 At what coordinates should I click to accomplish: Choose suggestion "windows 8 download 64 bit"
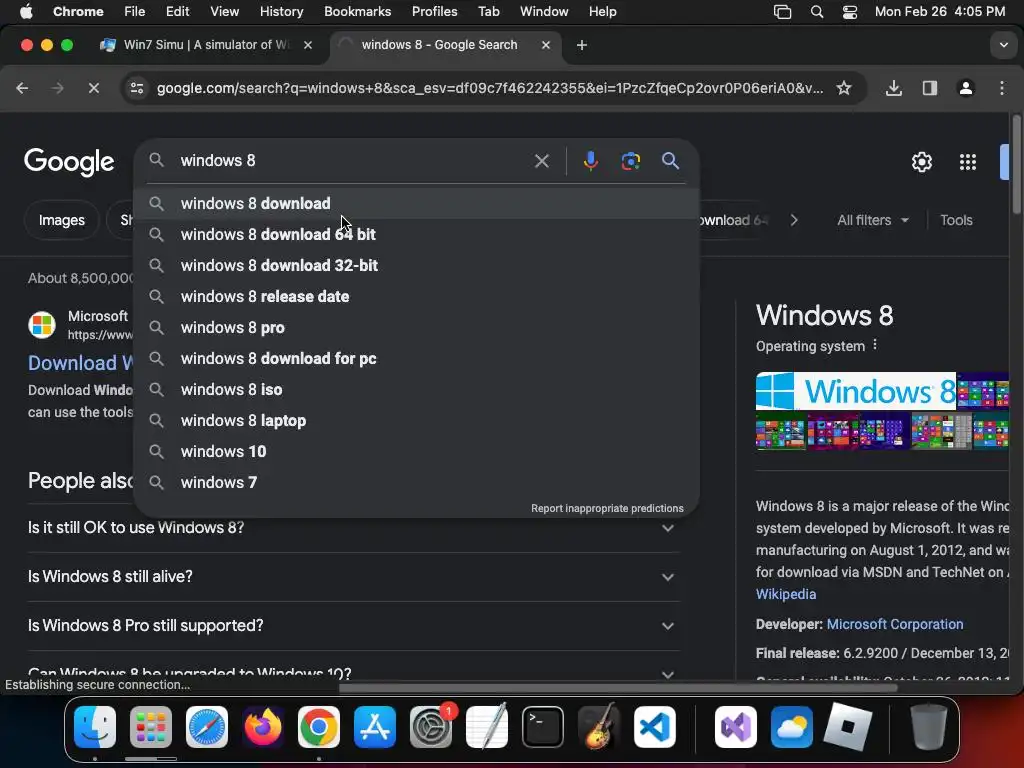[x=417, y=234]
